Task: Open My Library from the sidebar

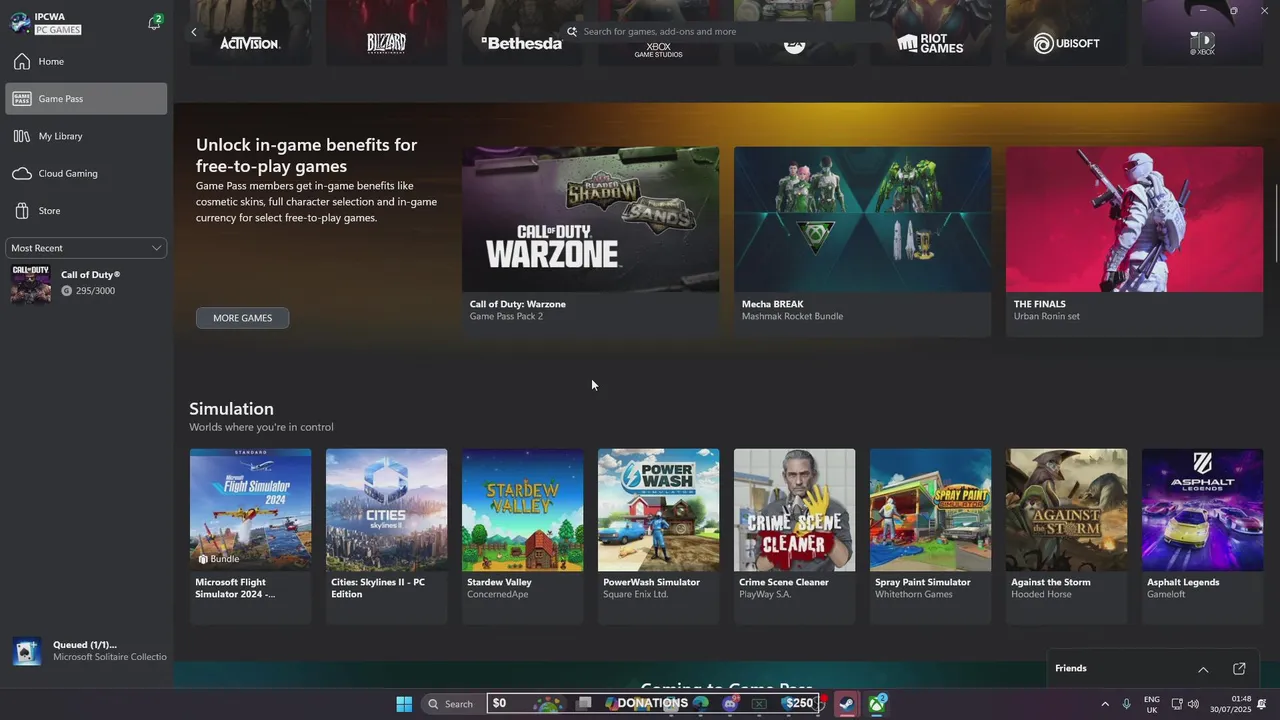Action: (86, 136)
